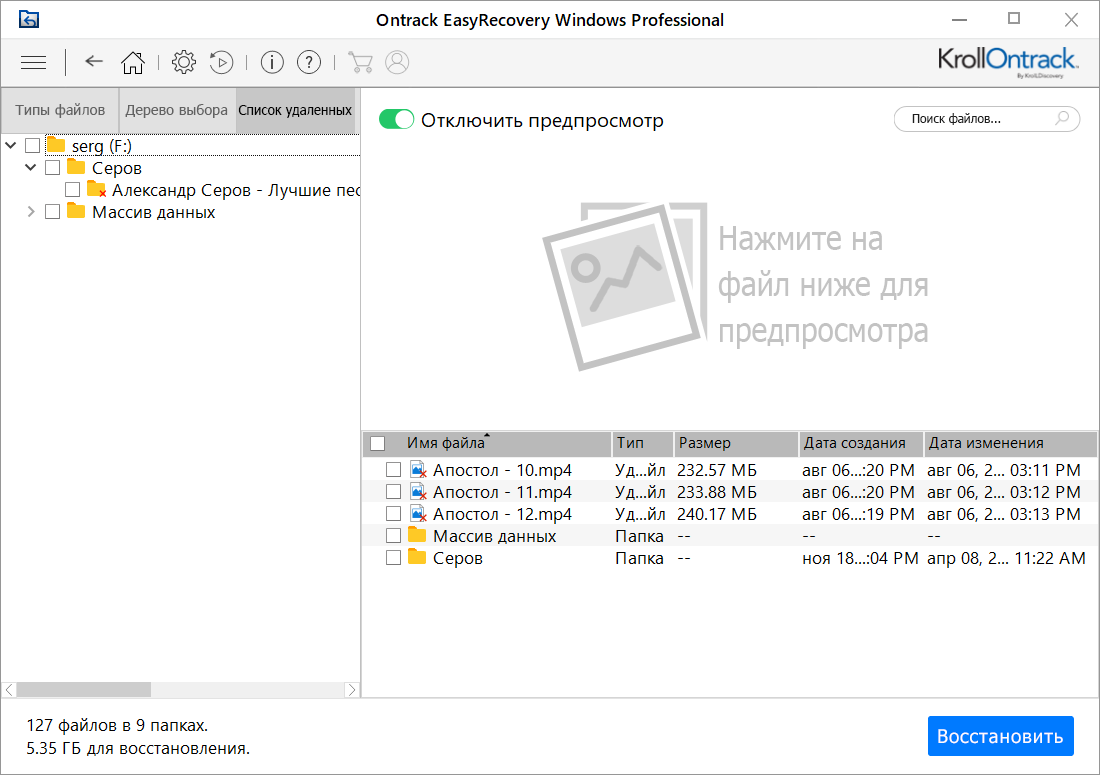Expand the Массив данных tree node
Viewport: 1100px width, 775px height.
coord(30,212)
